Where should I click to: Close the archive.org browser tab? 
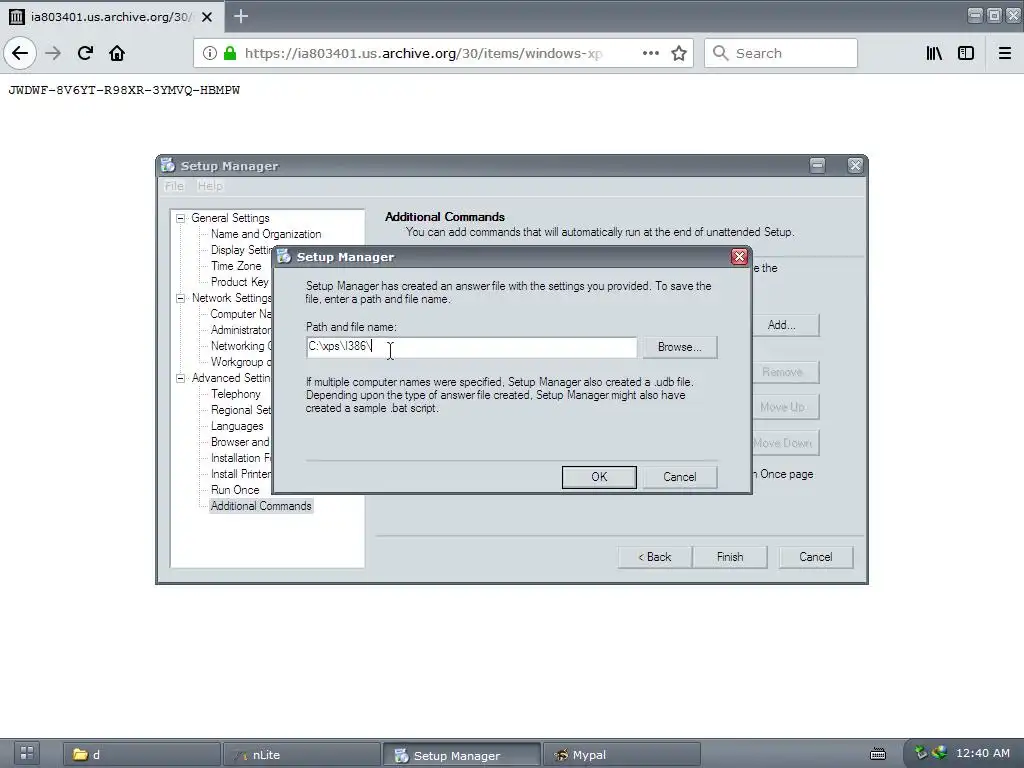click(206, 17)
